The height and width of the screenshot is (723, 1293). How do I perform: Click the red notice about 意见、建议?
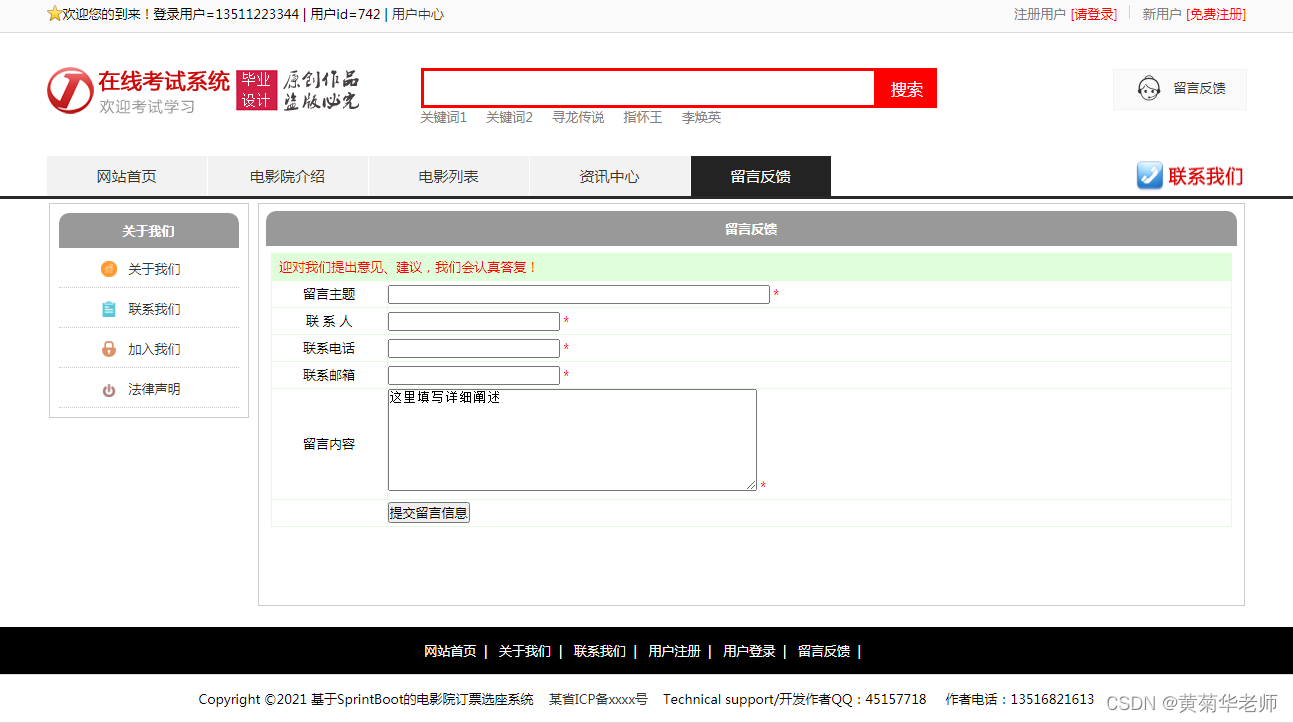(408, 267)
